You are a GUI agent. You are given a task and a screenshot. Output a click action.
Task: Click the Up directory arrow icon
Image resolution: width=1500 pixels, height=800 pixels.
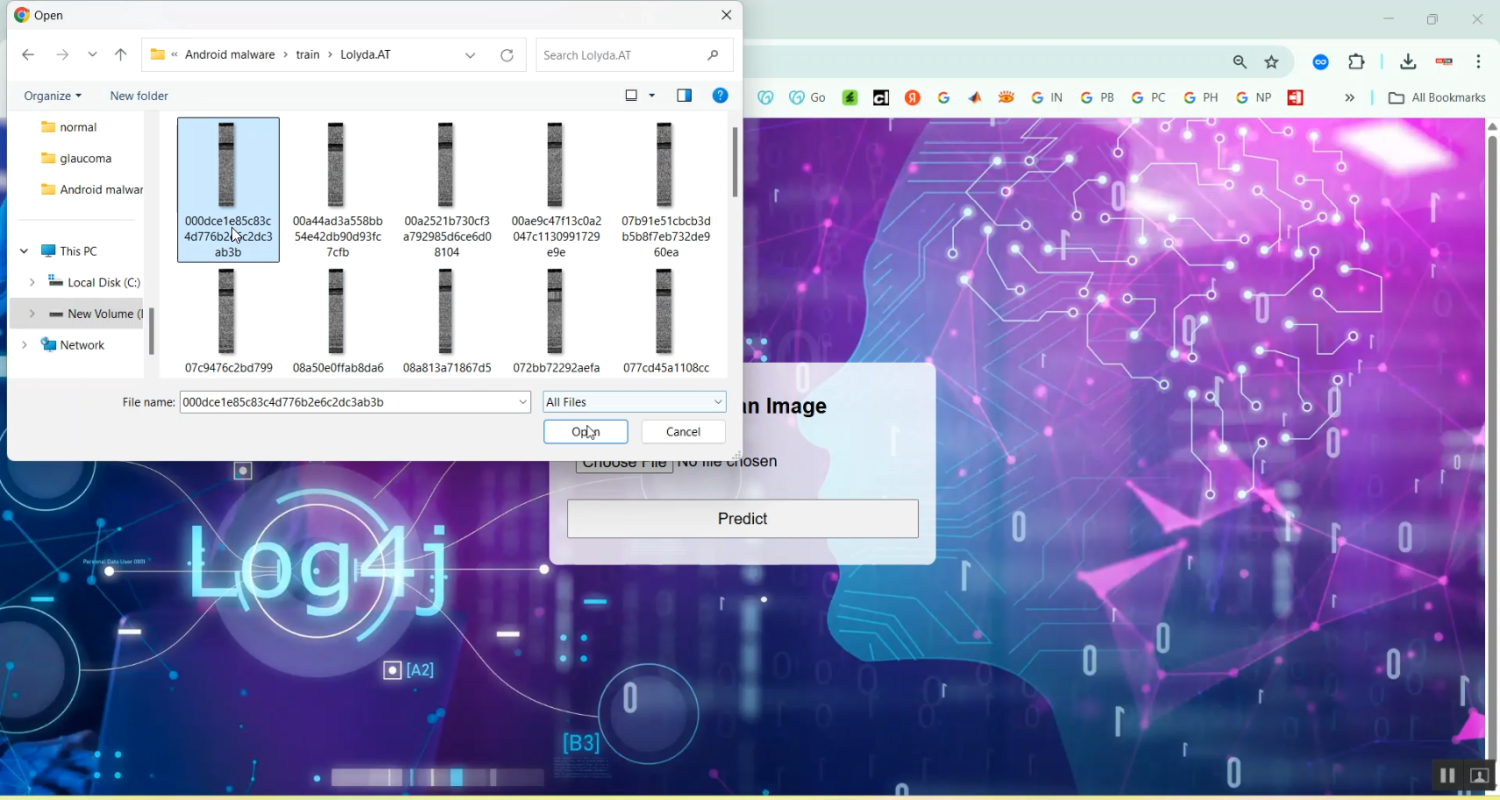pos(121,55)
